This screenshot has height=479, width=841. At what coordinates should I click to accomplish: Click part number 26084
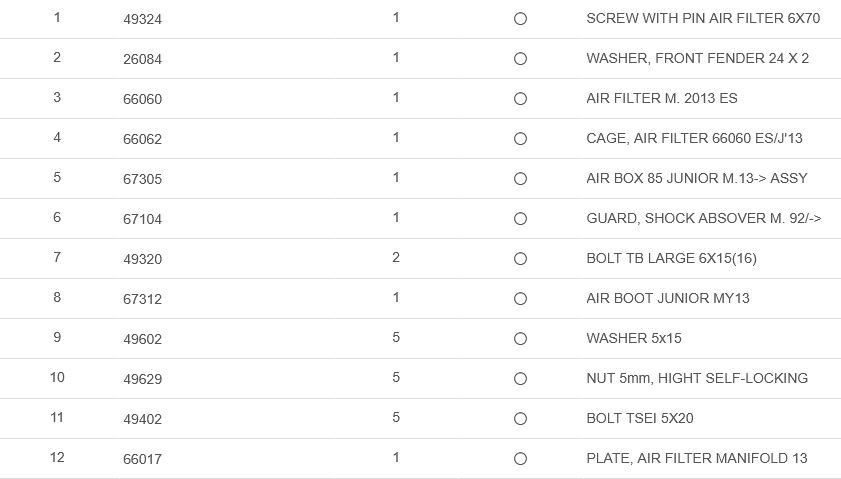(x=142, y=59)
